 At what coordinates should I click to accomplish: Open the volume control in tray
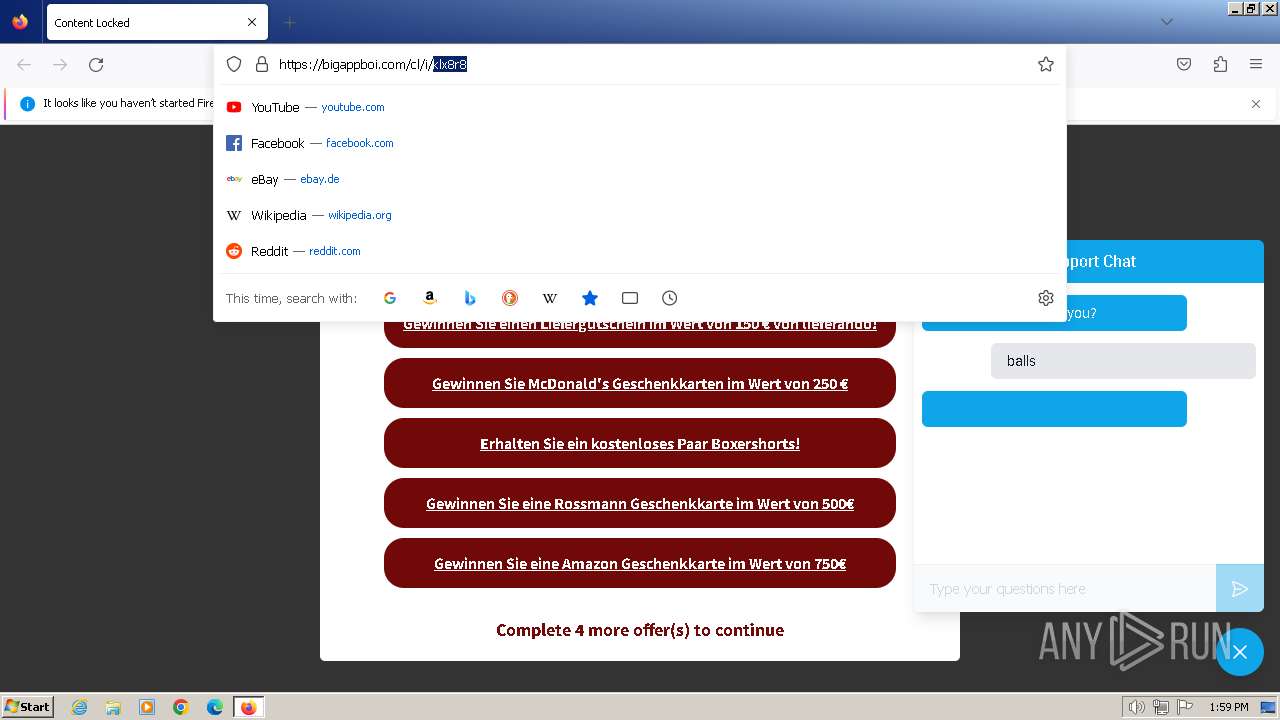point(1137,707)
